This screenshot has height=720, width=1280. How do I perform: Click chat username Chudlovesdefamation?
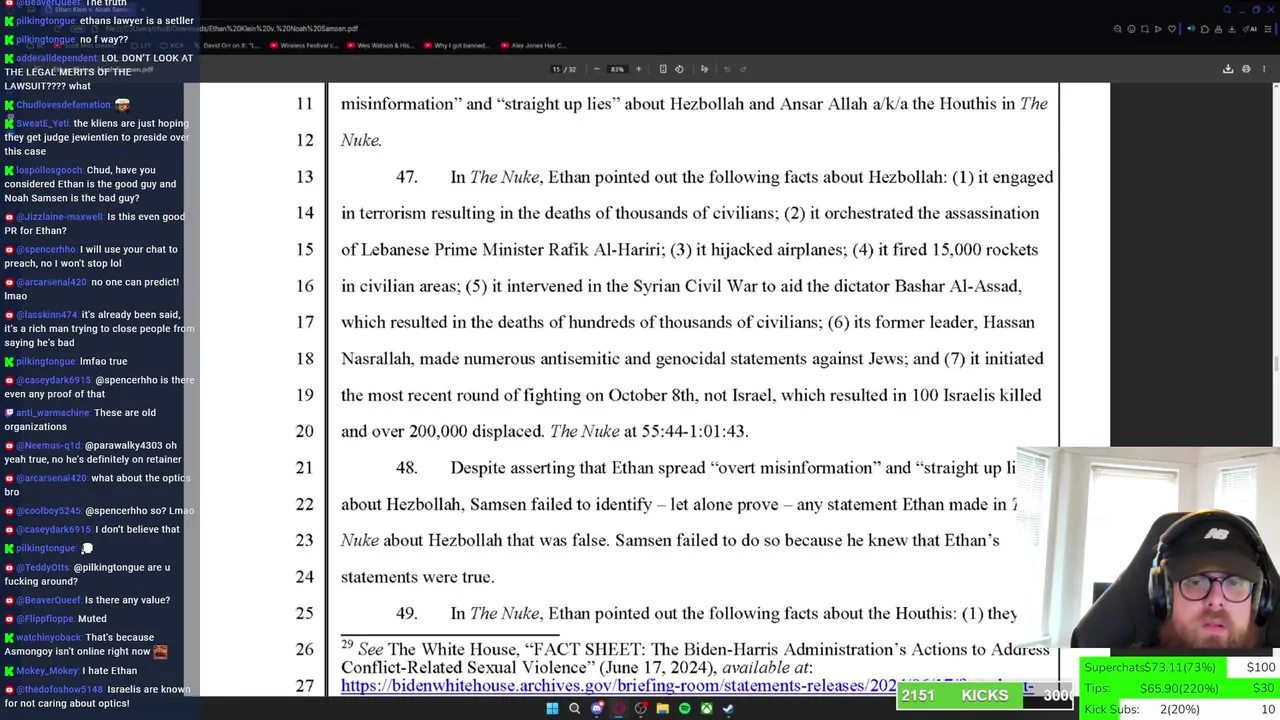63,104
